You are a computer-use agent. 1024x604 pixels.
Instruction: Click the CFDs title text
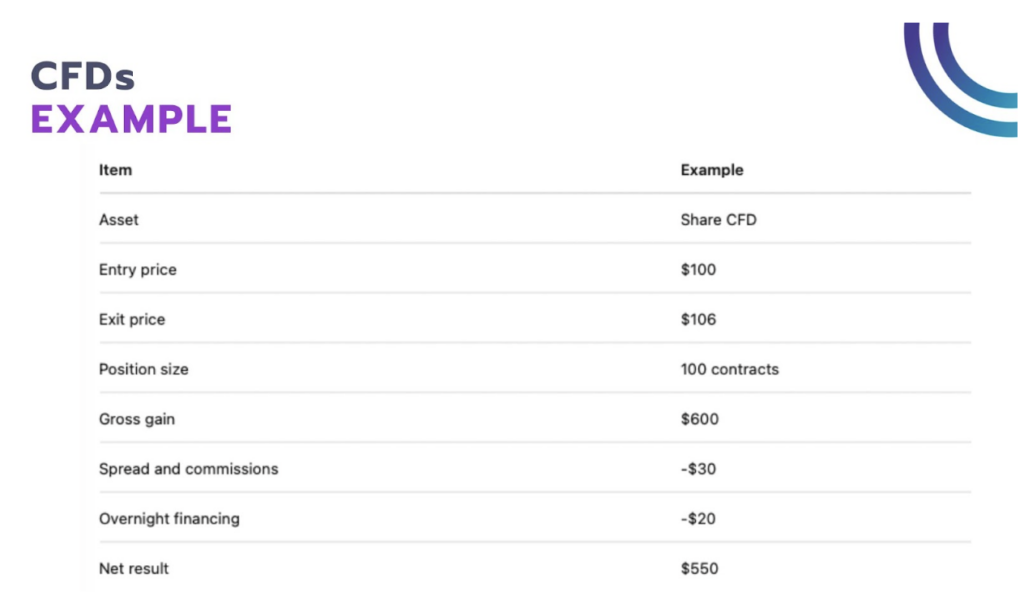(x=84, y=75)
